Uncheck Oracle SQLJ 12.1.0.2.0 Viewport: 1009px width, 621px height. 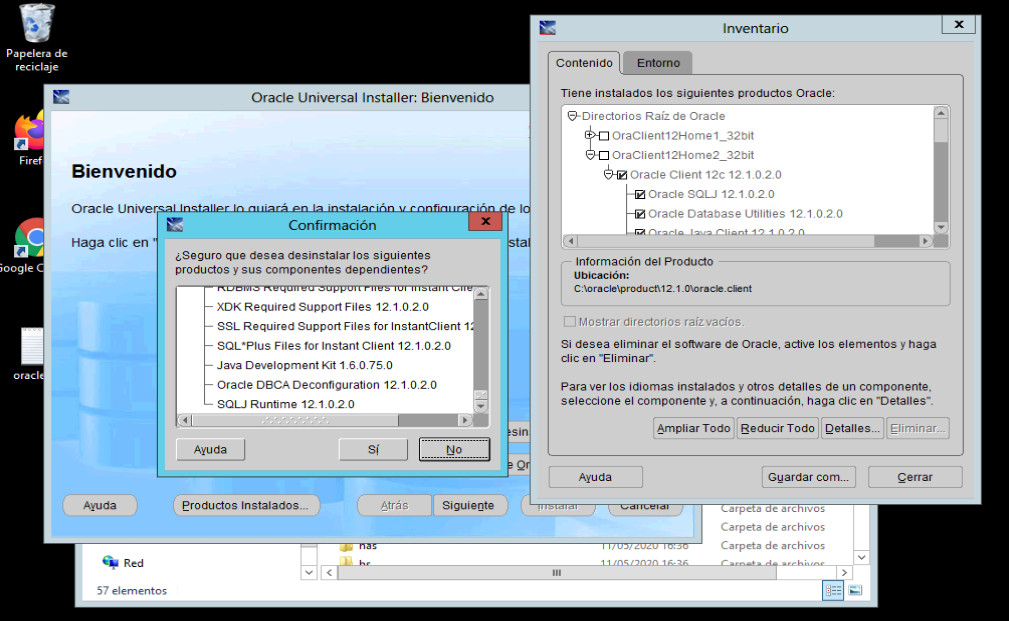(642, 194)
